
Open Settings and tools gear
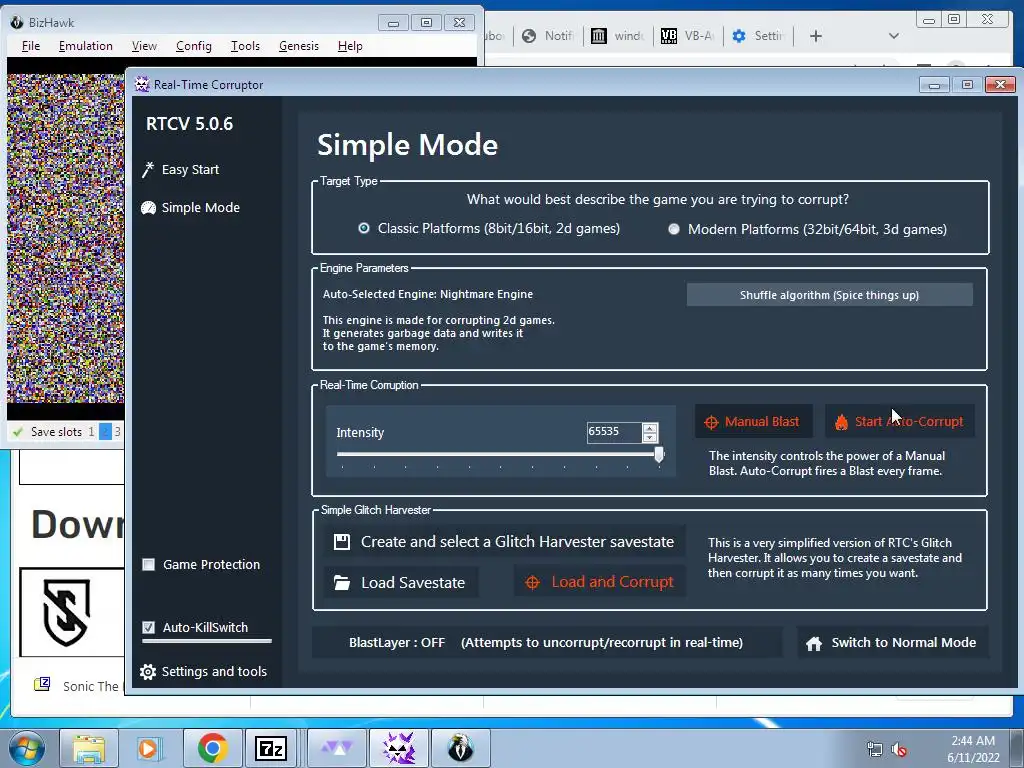coord(204,671)
